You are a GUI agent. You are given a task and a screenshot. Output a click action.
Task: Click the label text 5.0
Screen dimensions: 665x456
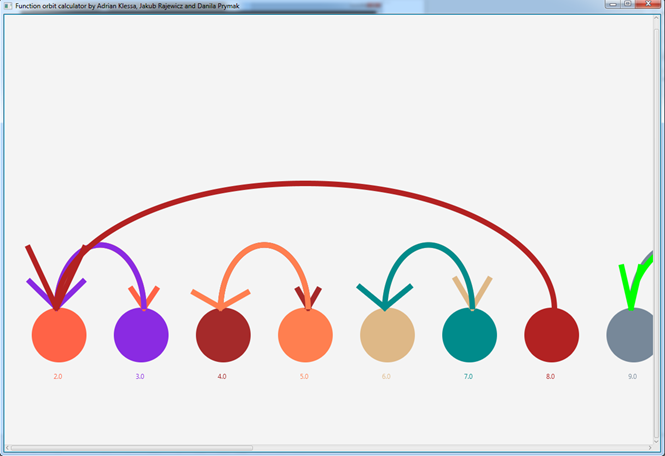304,376
